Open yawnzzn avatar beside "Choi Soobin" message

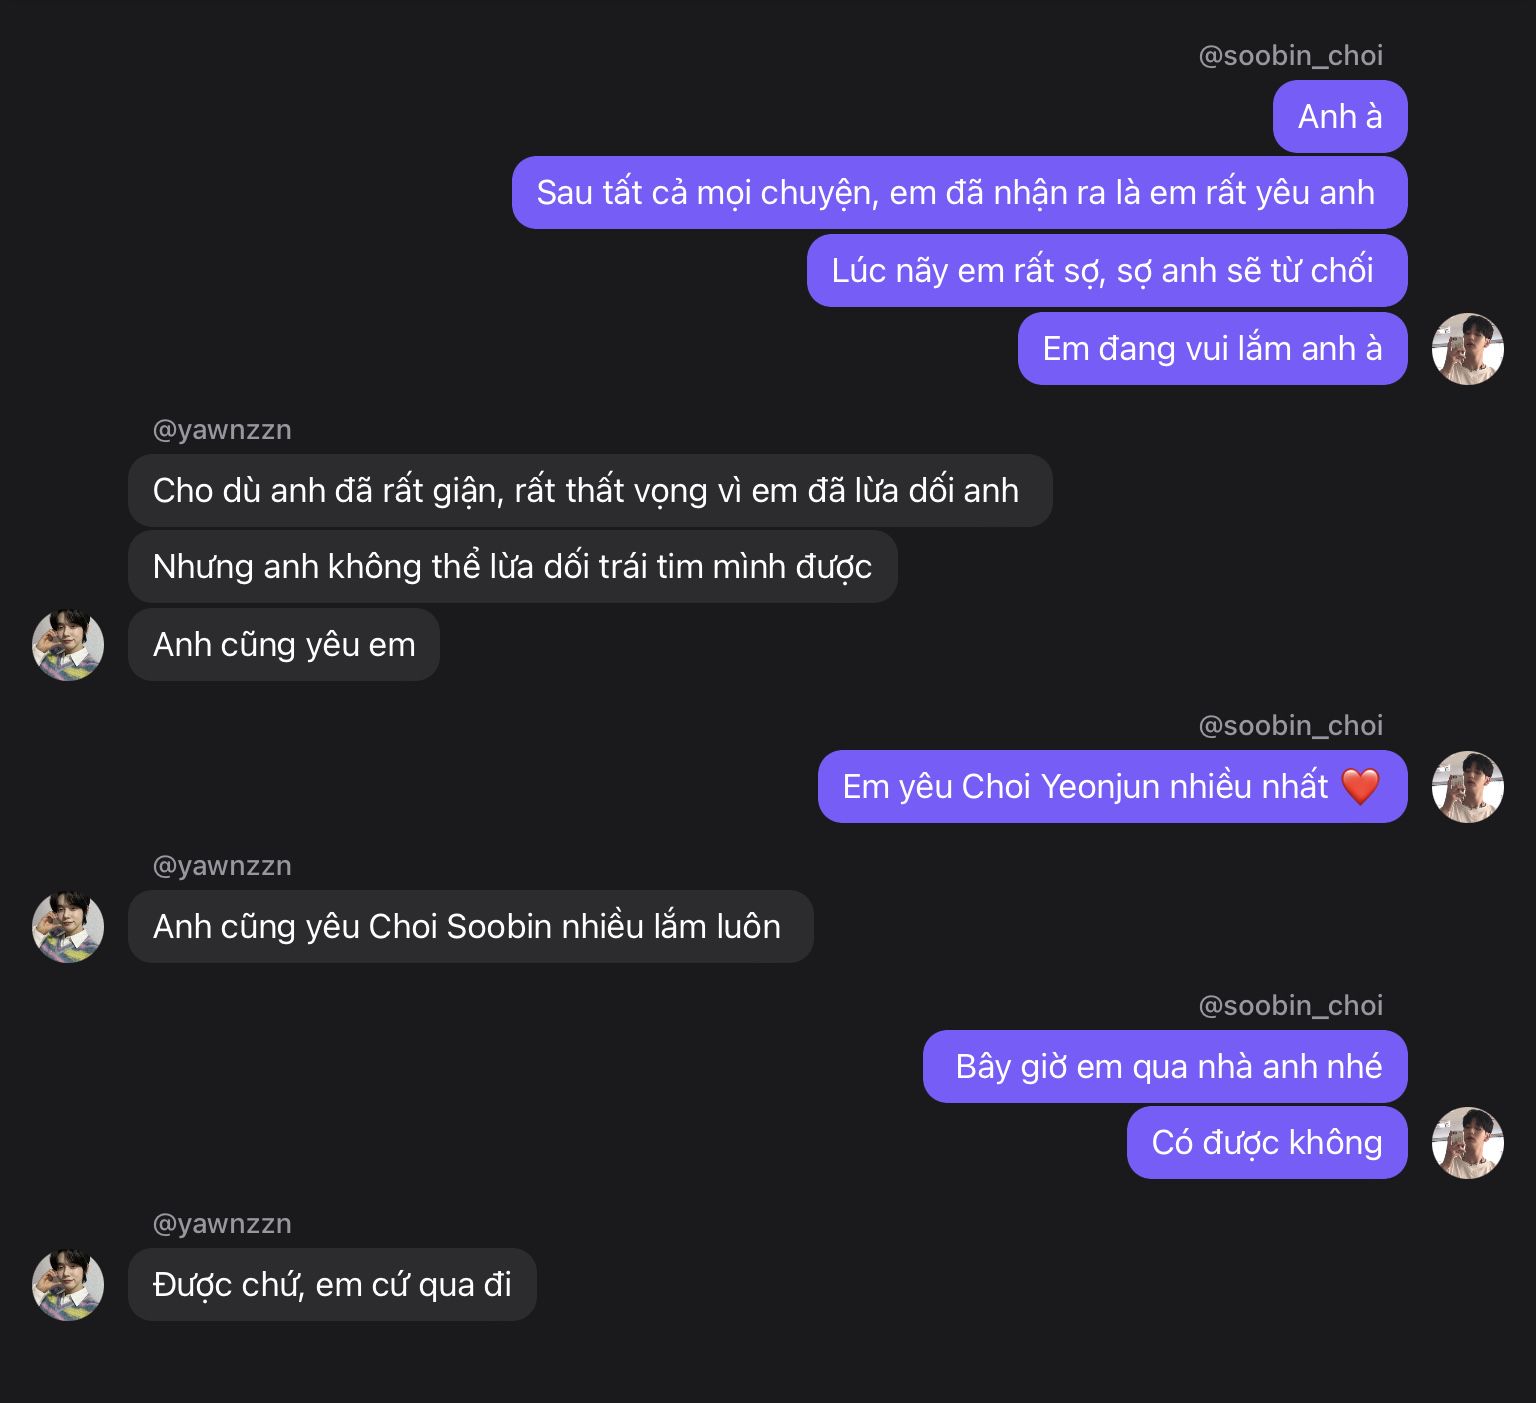pos(68,927)
